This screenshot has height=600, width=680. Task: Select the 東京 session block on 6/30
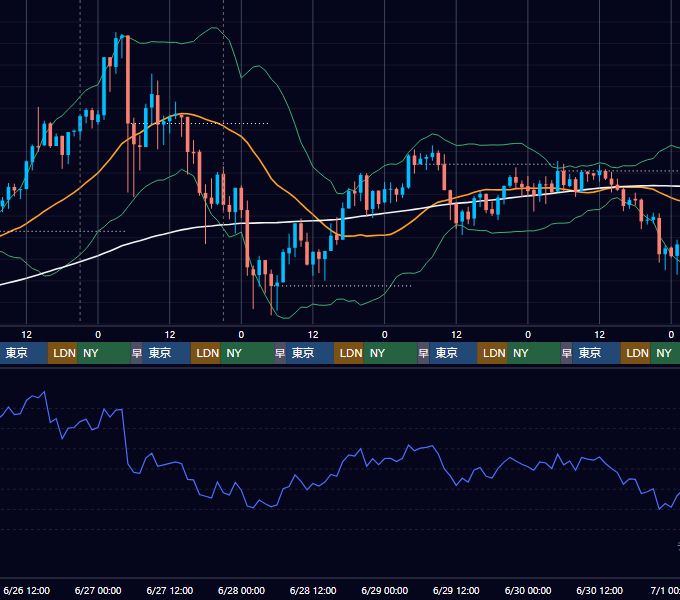[596, 353]
